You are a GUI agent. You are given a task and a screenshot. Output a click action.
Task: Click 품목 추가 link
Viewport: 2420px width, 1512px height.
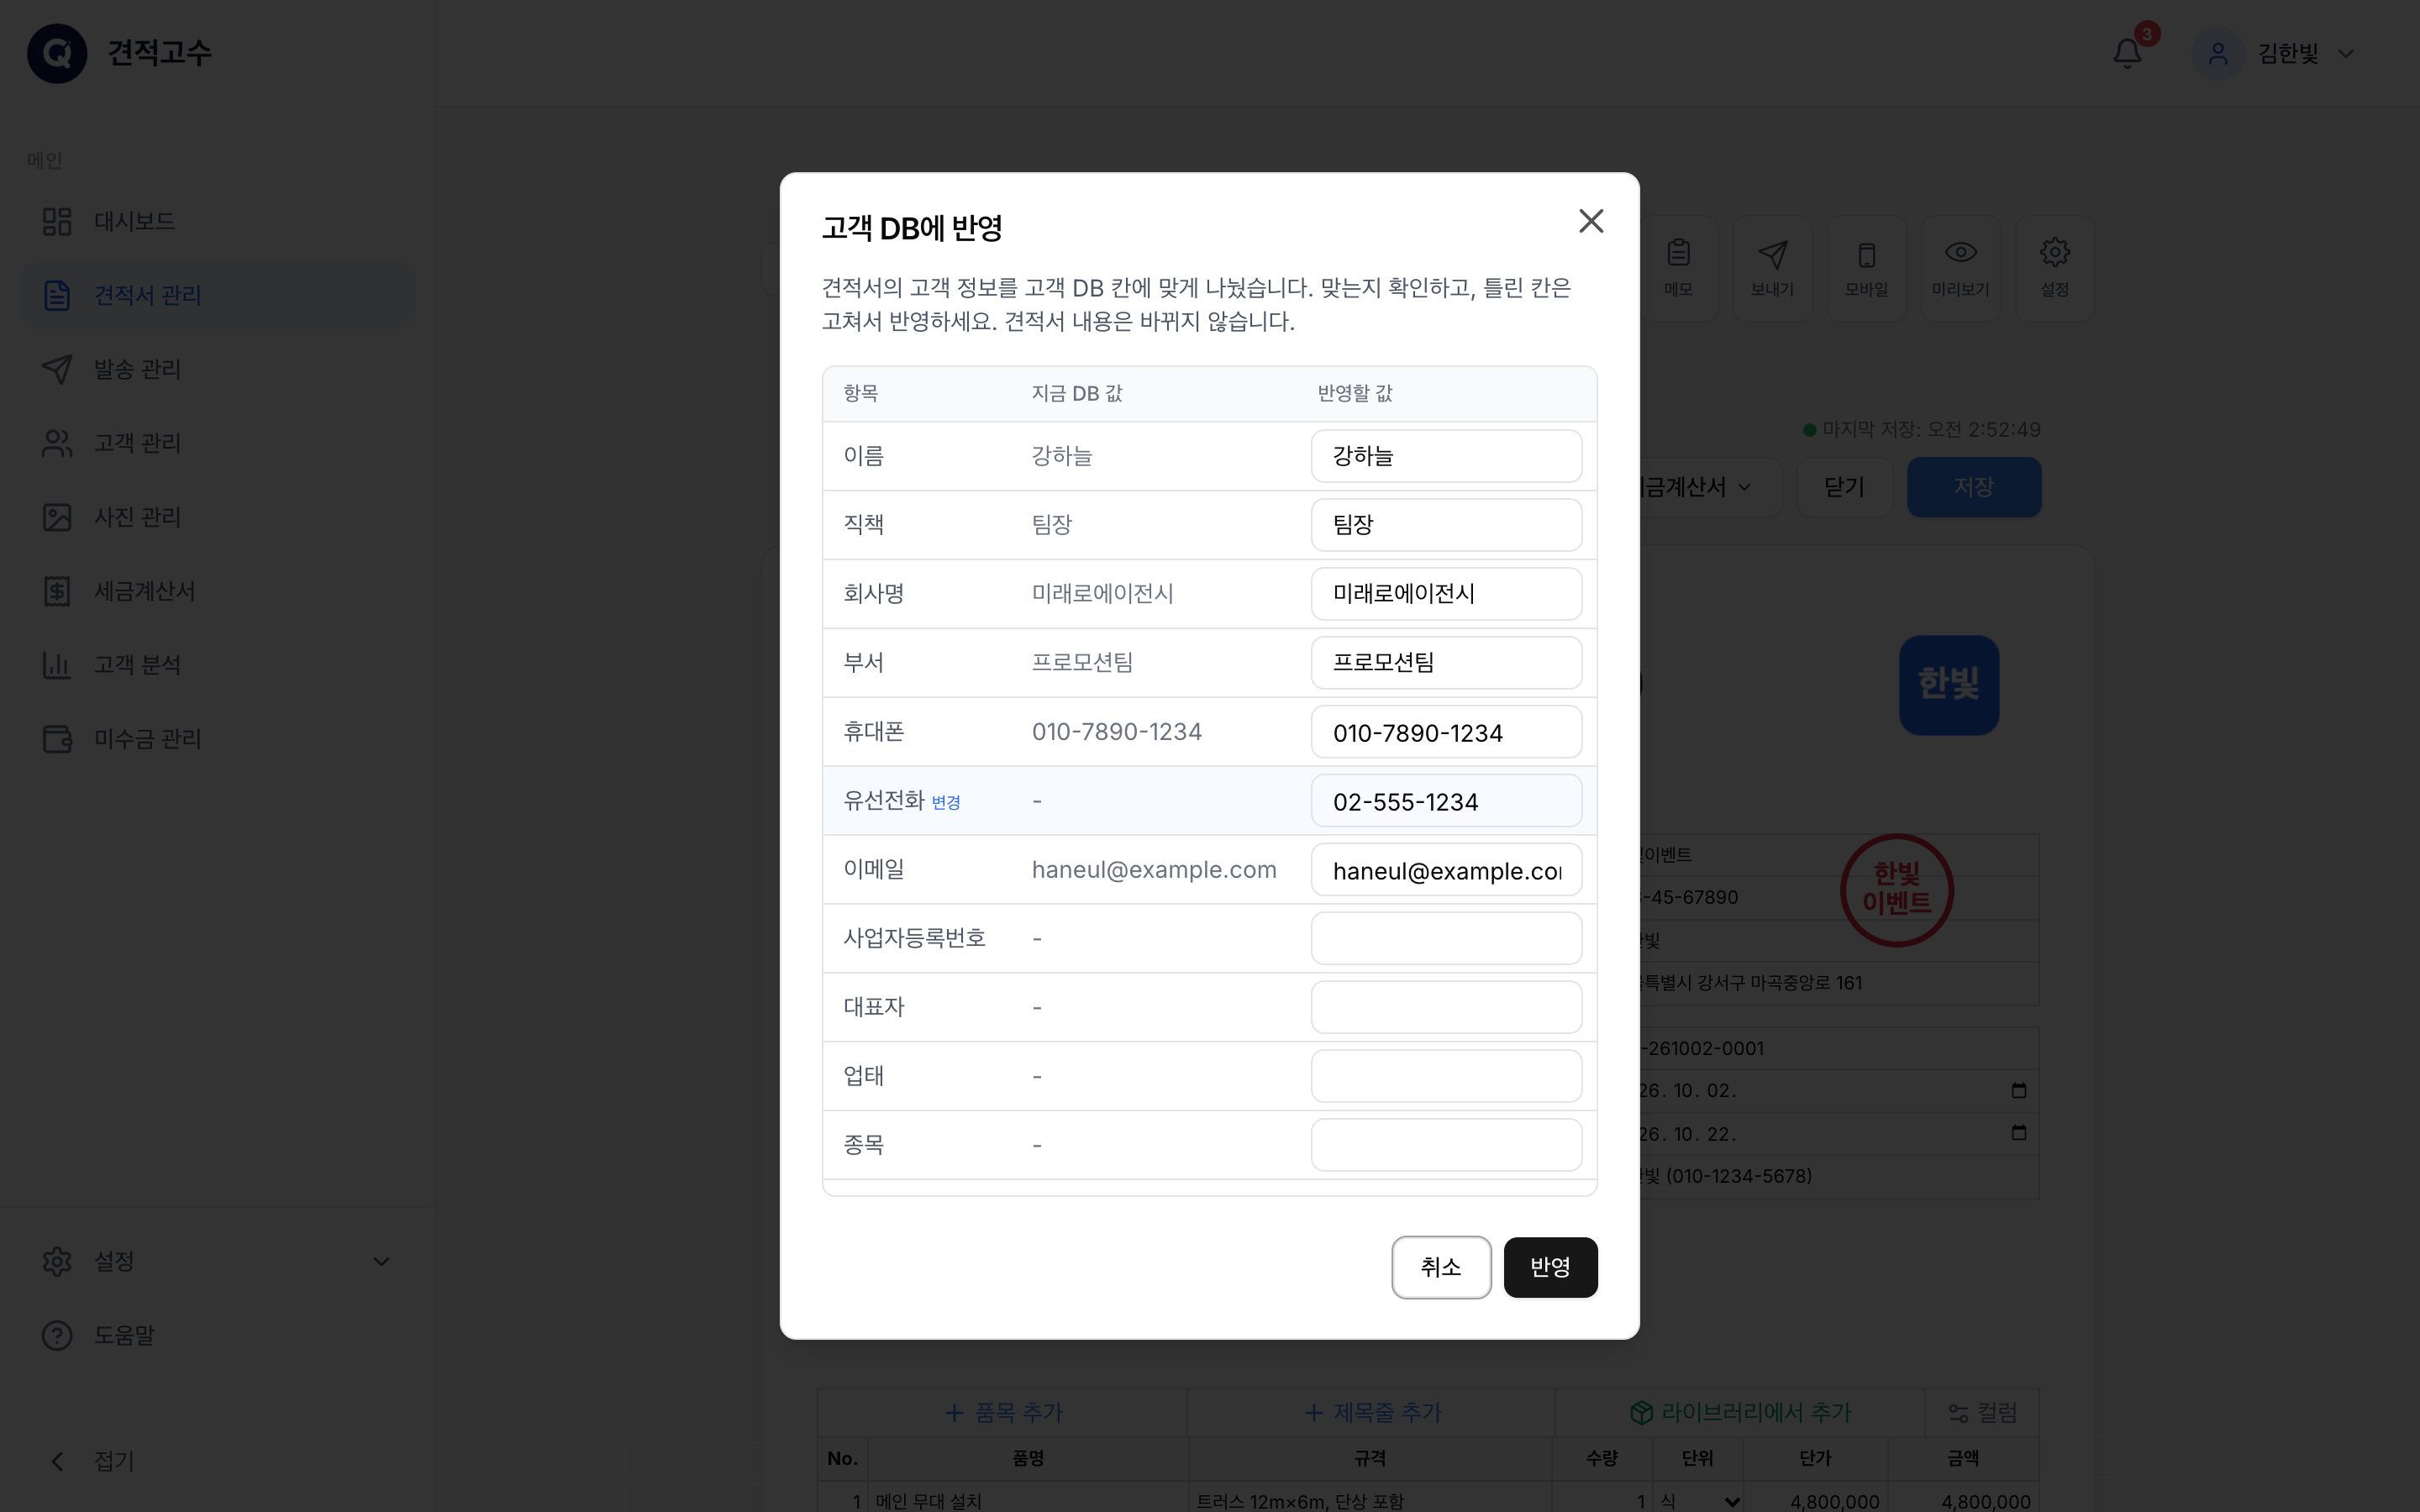coord(1003,1413)
